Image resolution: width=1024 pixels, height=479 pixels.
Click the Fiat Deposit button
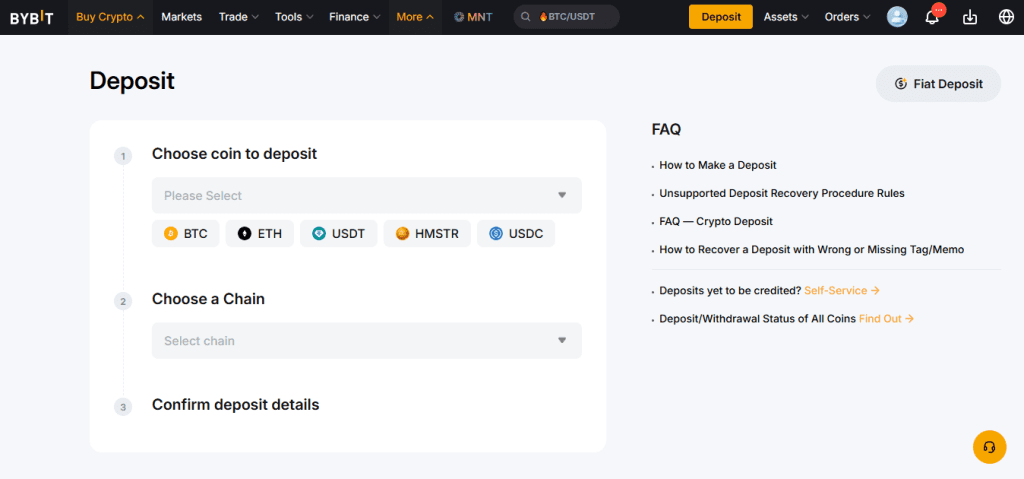[938, 84]
